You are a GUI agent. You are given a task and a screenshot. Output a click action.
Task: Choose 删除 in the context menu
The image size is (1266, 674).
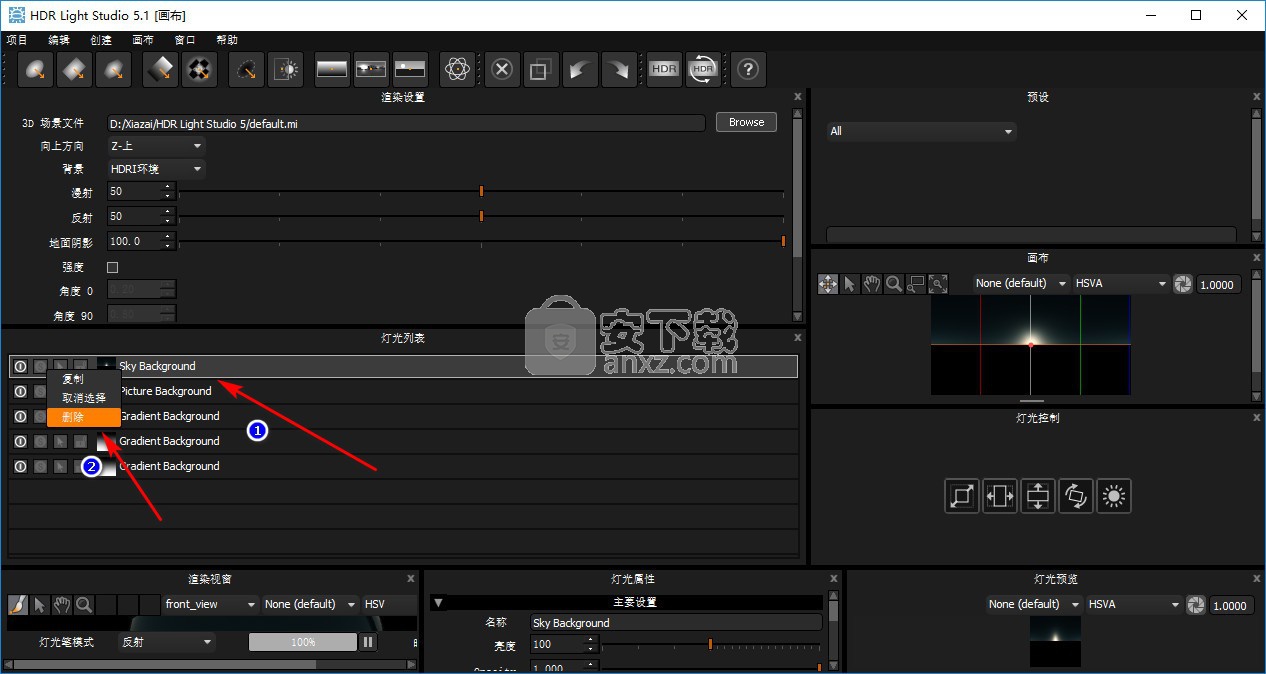(x=84, y=417)
